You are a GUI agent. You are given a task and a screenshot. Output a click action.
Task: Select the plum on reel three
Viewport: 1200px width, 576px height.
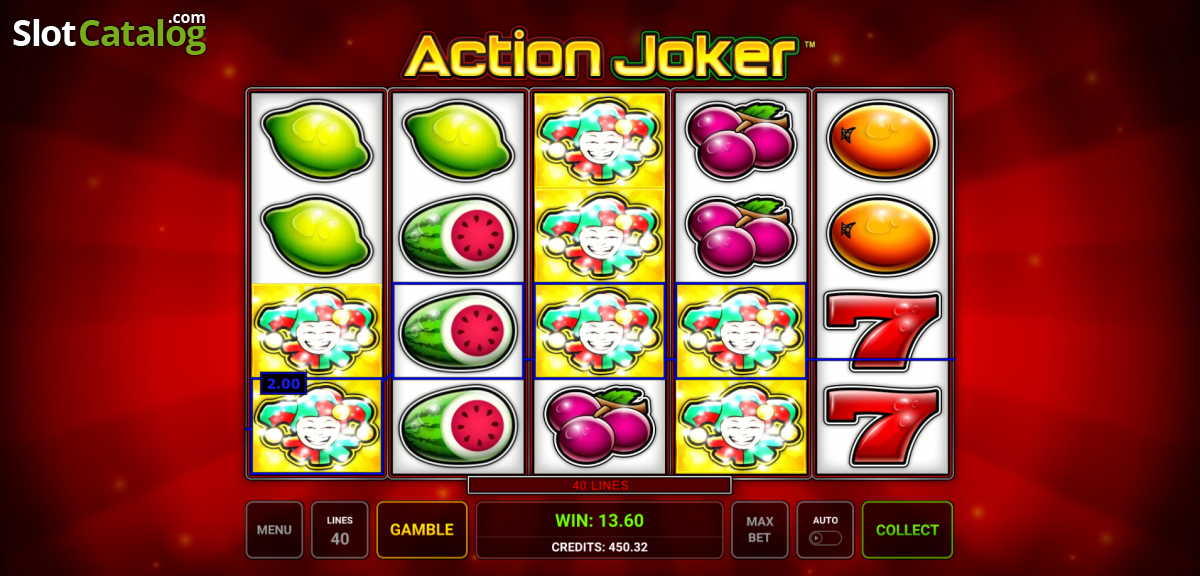pos(599,425)
